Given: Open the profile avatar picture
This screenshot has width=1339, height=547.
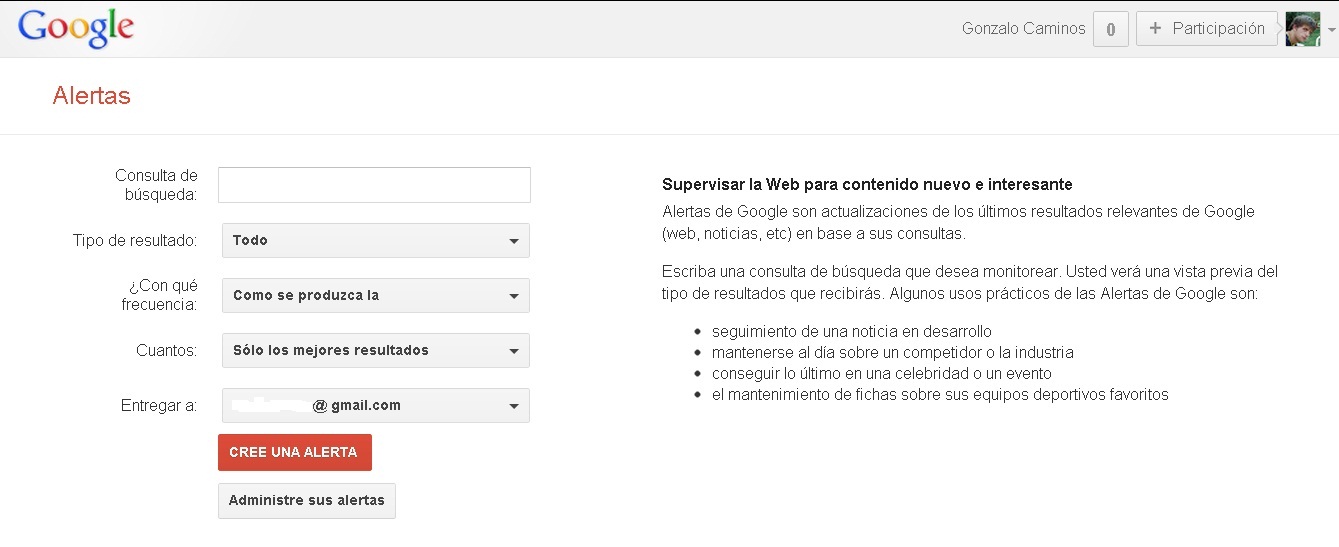Looking at the screenshot, I should [1302, 29].
